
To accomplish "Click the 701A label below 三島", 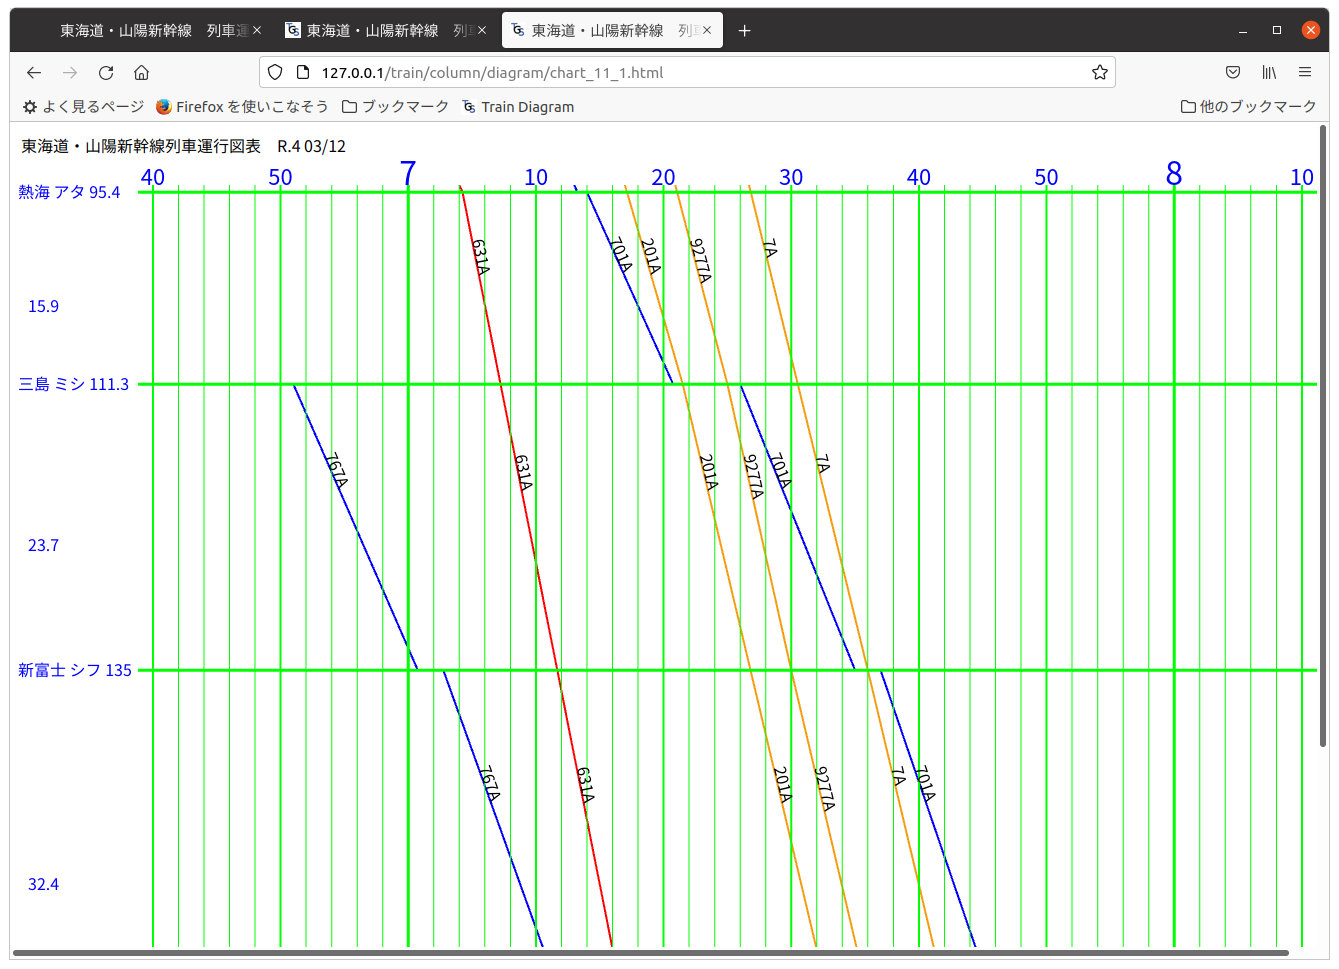I will tap(780, 471).
